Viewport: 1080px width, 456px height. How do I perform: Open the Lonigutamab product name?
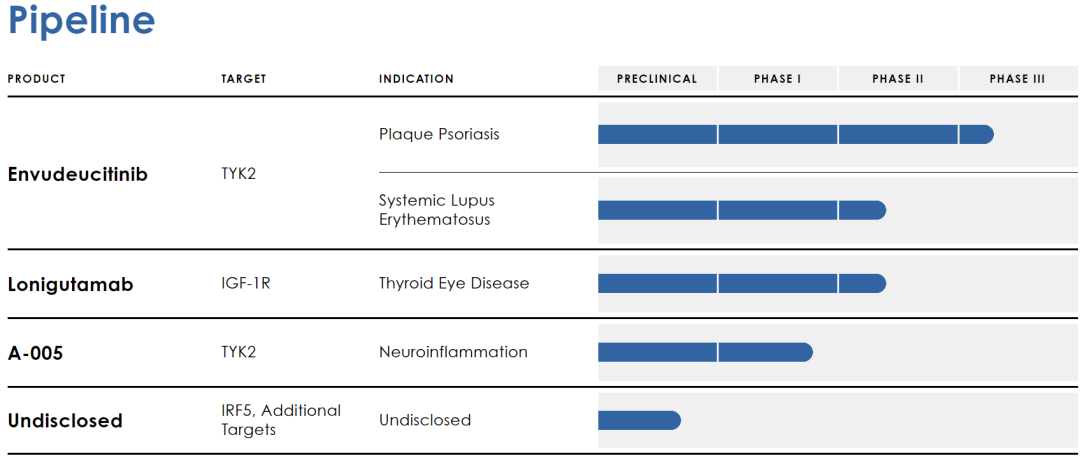pos(70,284)
